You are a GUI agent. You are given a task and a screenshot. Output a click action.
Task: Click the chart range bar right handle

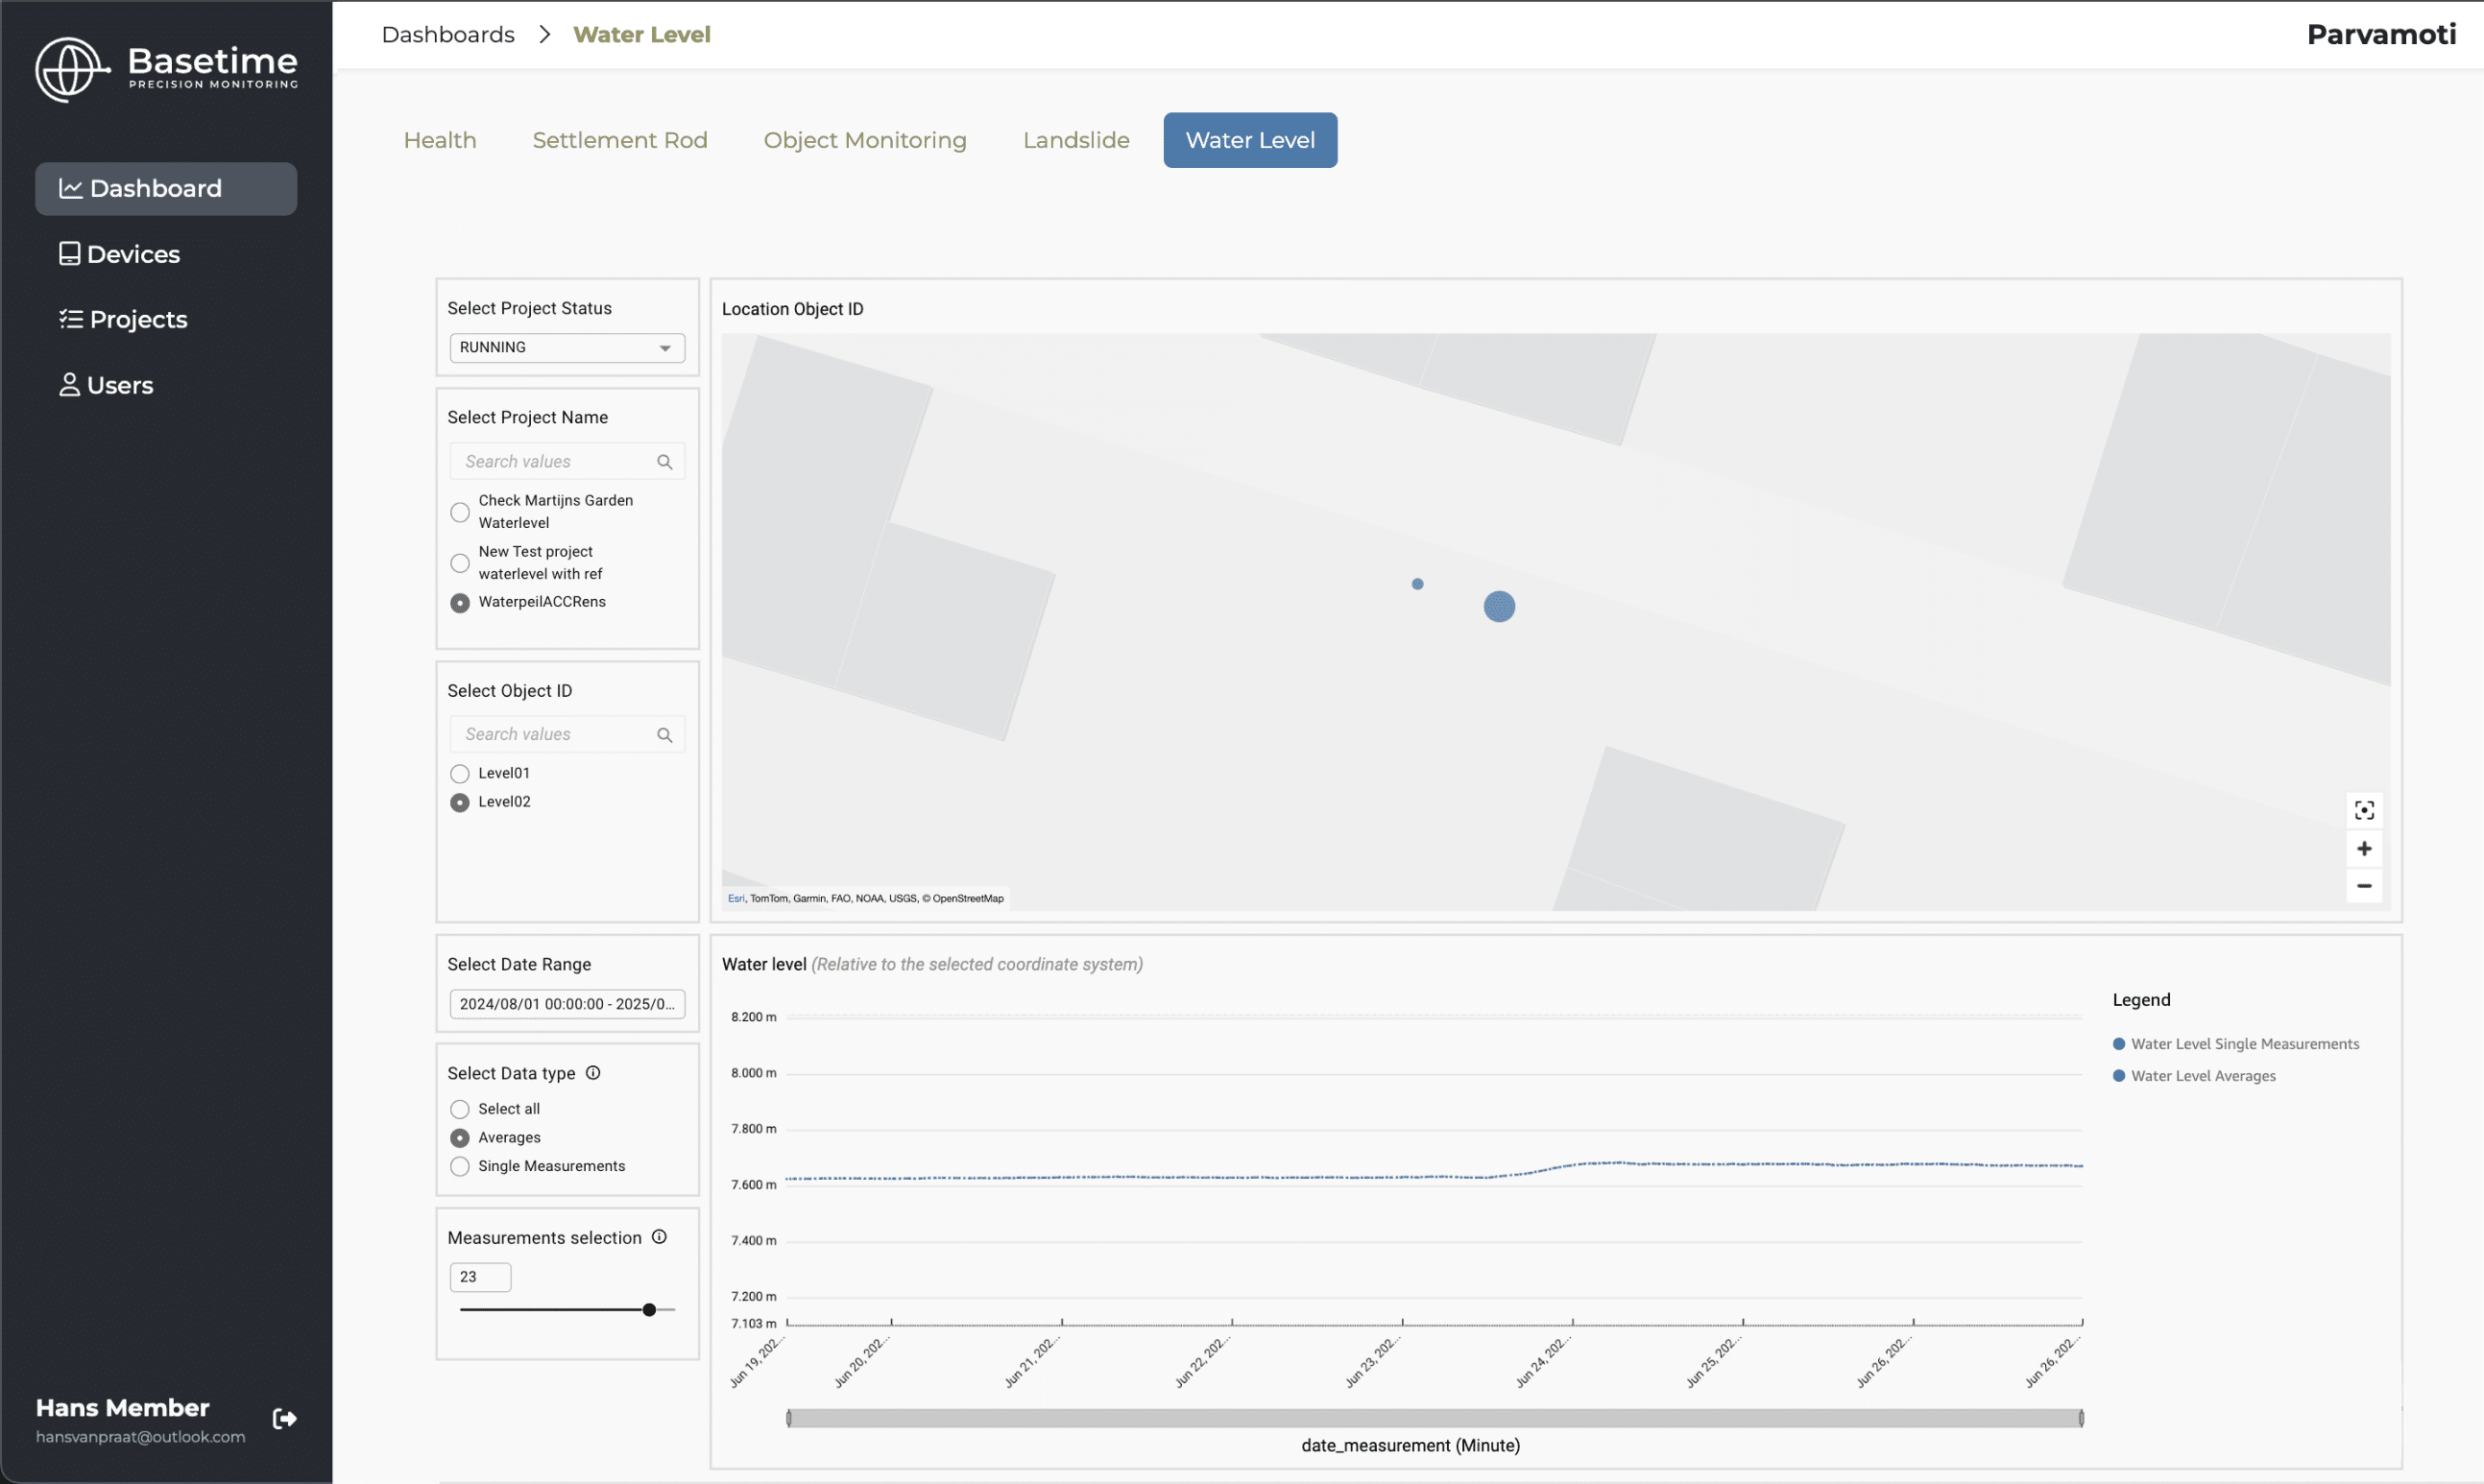point(2081,1418)
